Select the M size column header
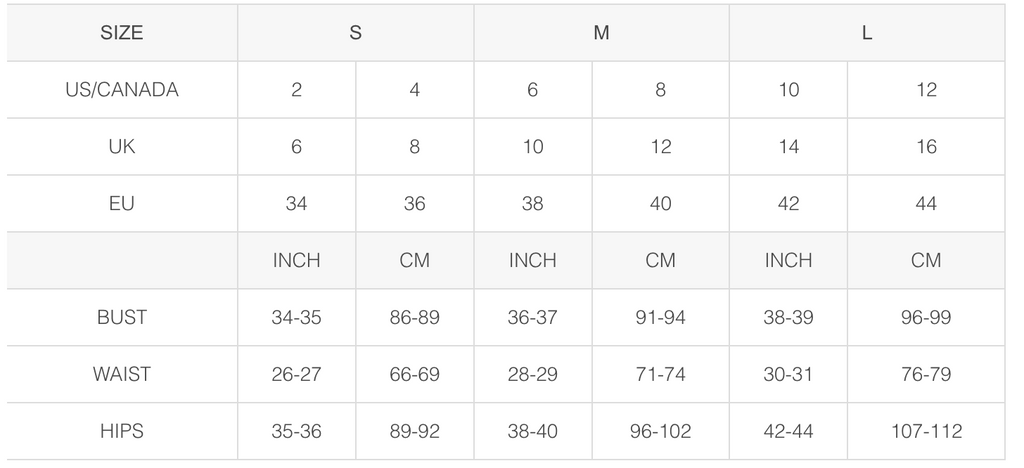This screenshot has height=468, width=1024. [601, 33]
